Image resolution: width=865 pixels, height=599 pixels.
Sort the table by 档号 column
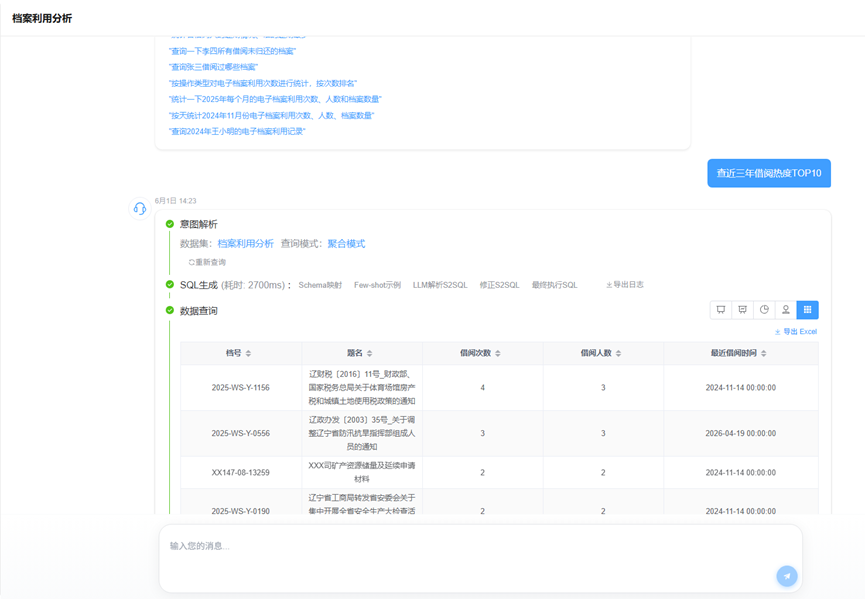[x=248, y=353]
